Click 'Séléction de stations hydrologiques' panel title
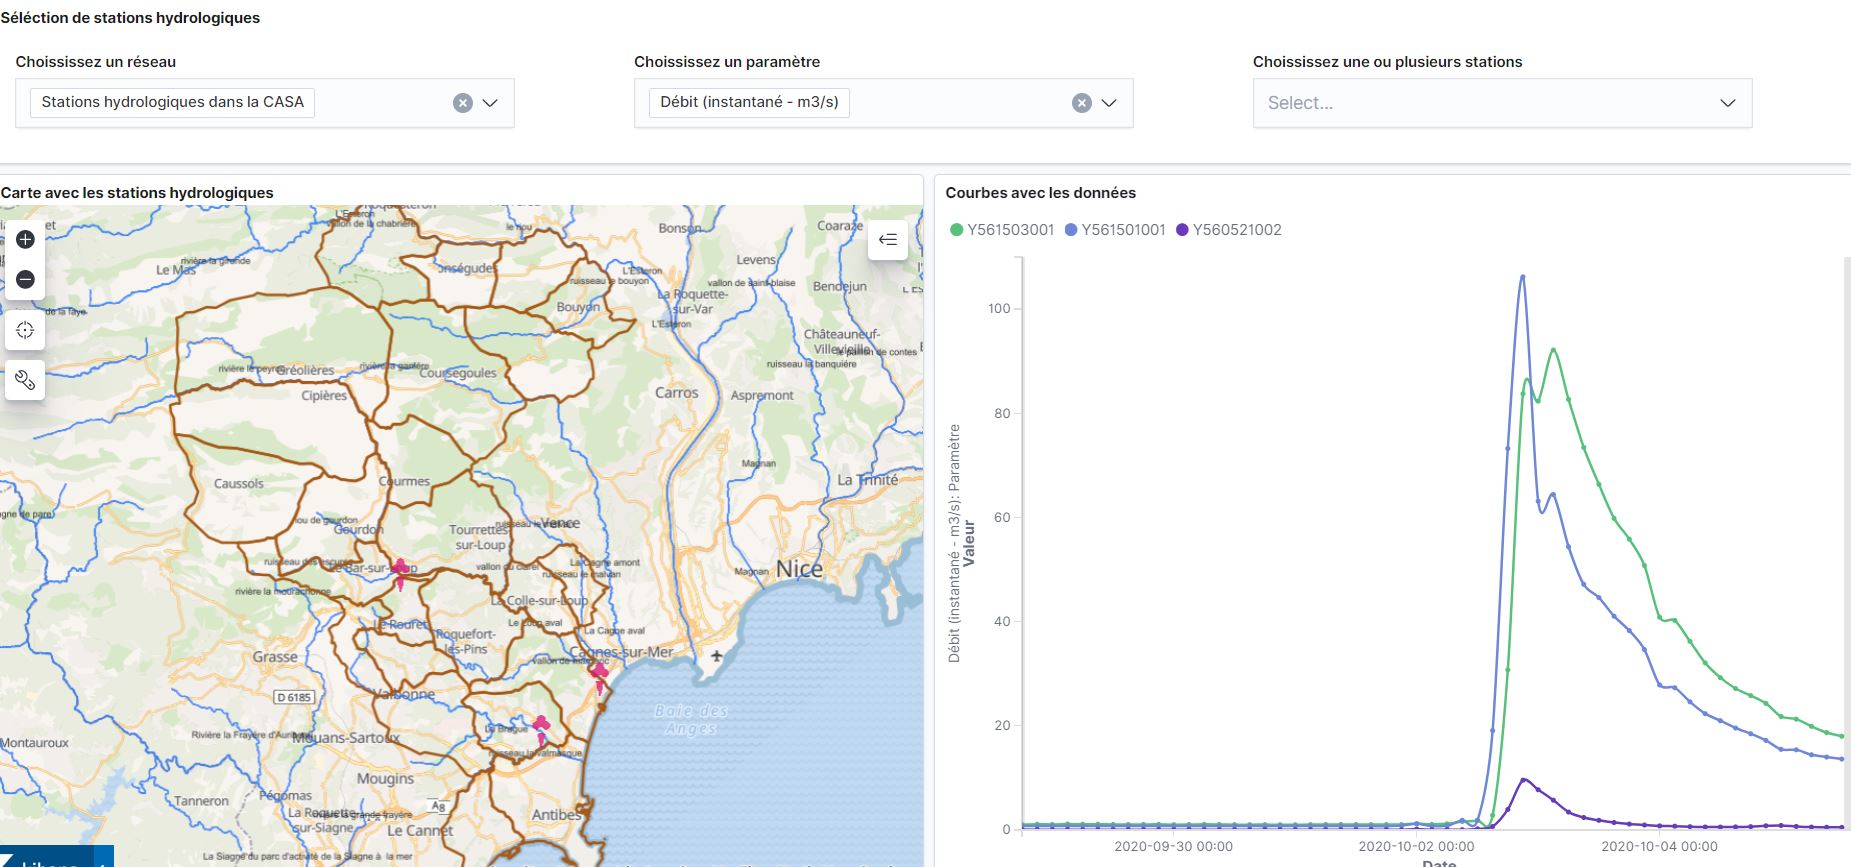The width and height of the screenshot is (1851, 867). [x=130, y=18]
